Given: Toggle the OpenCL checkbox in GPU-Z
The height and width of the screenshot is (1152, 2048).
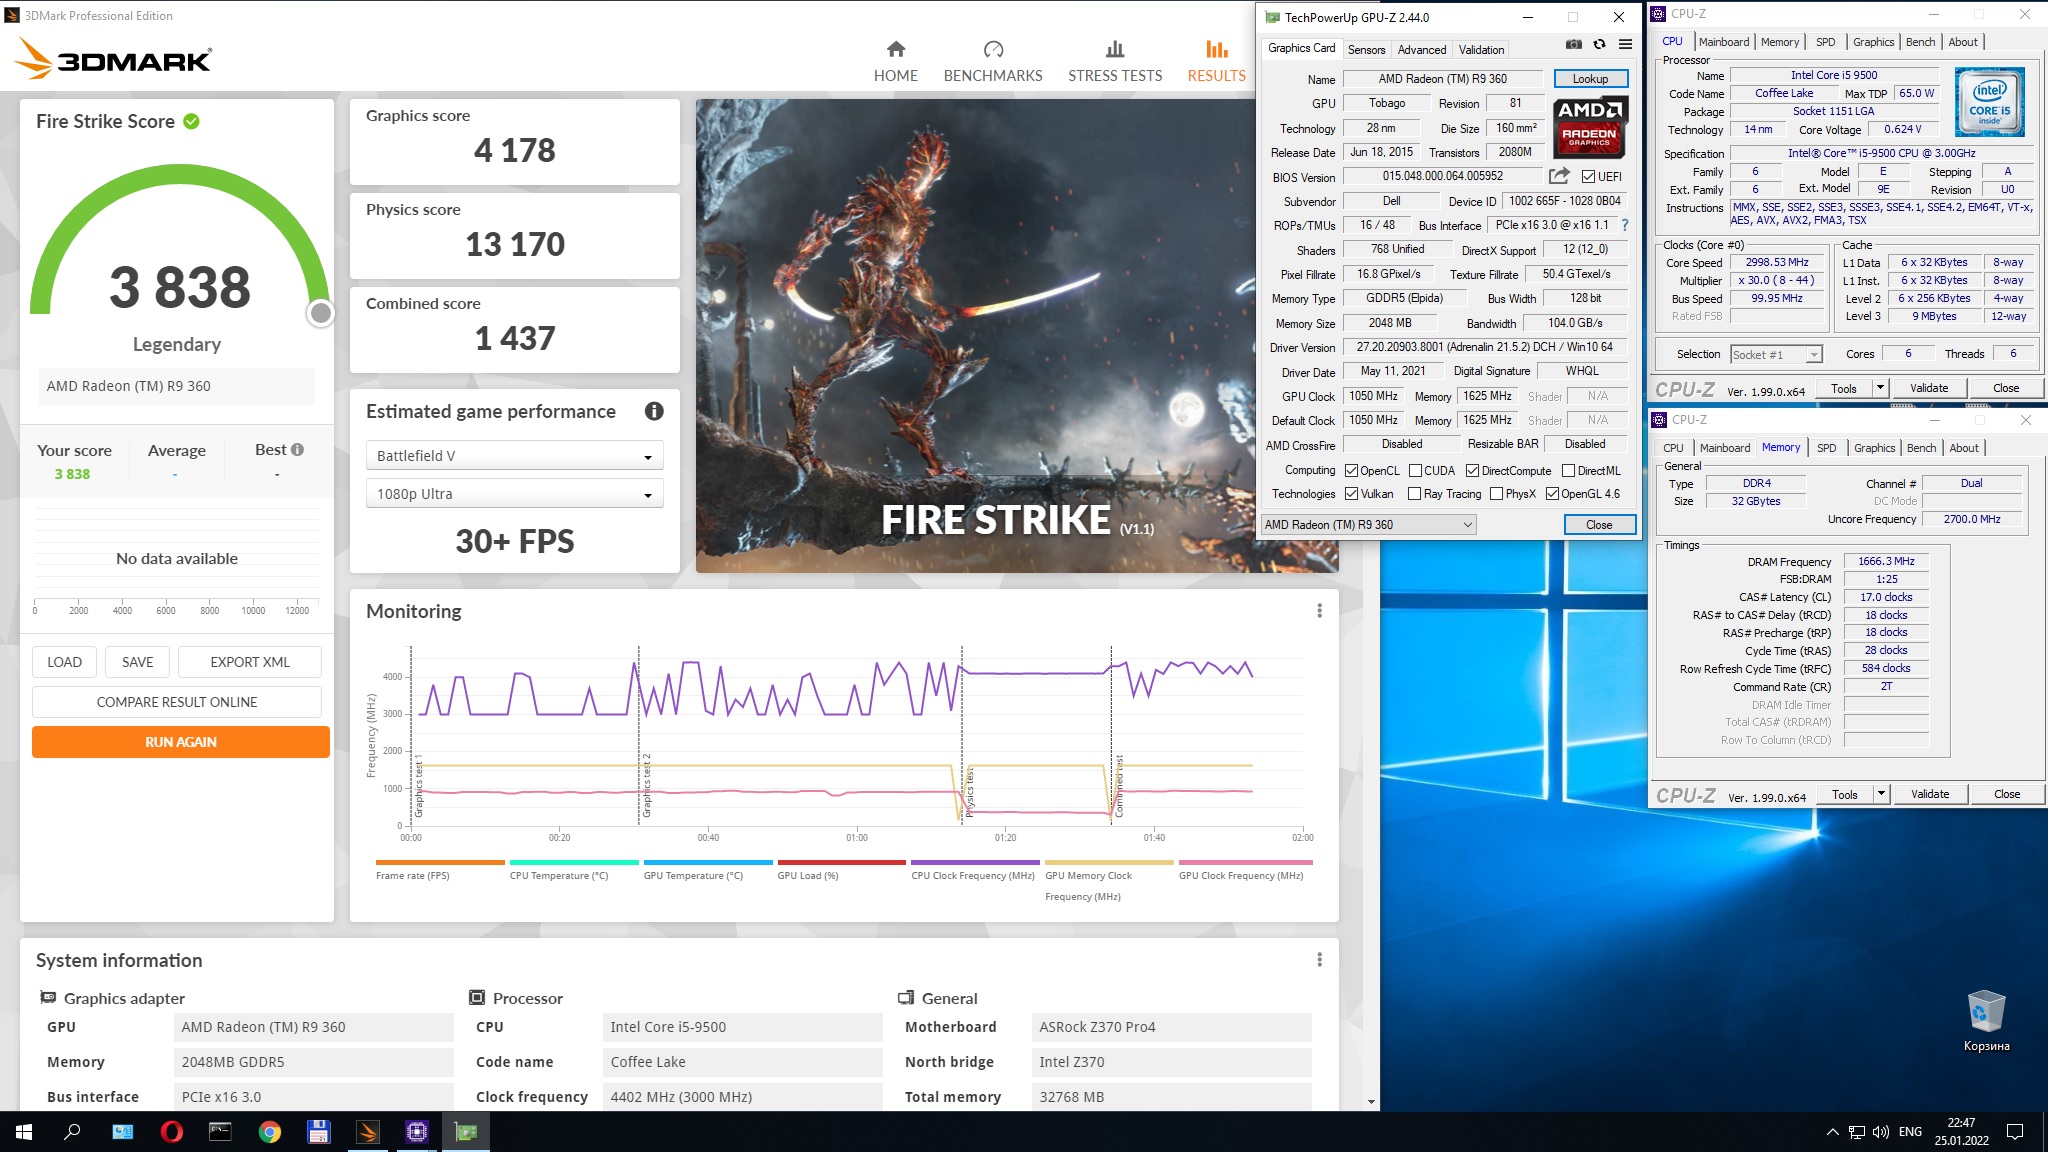Looking at the screenshot, I should (x=1351, y=471).
